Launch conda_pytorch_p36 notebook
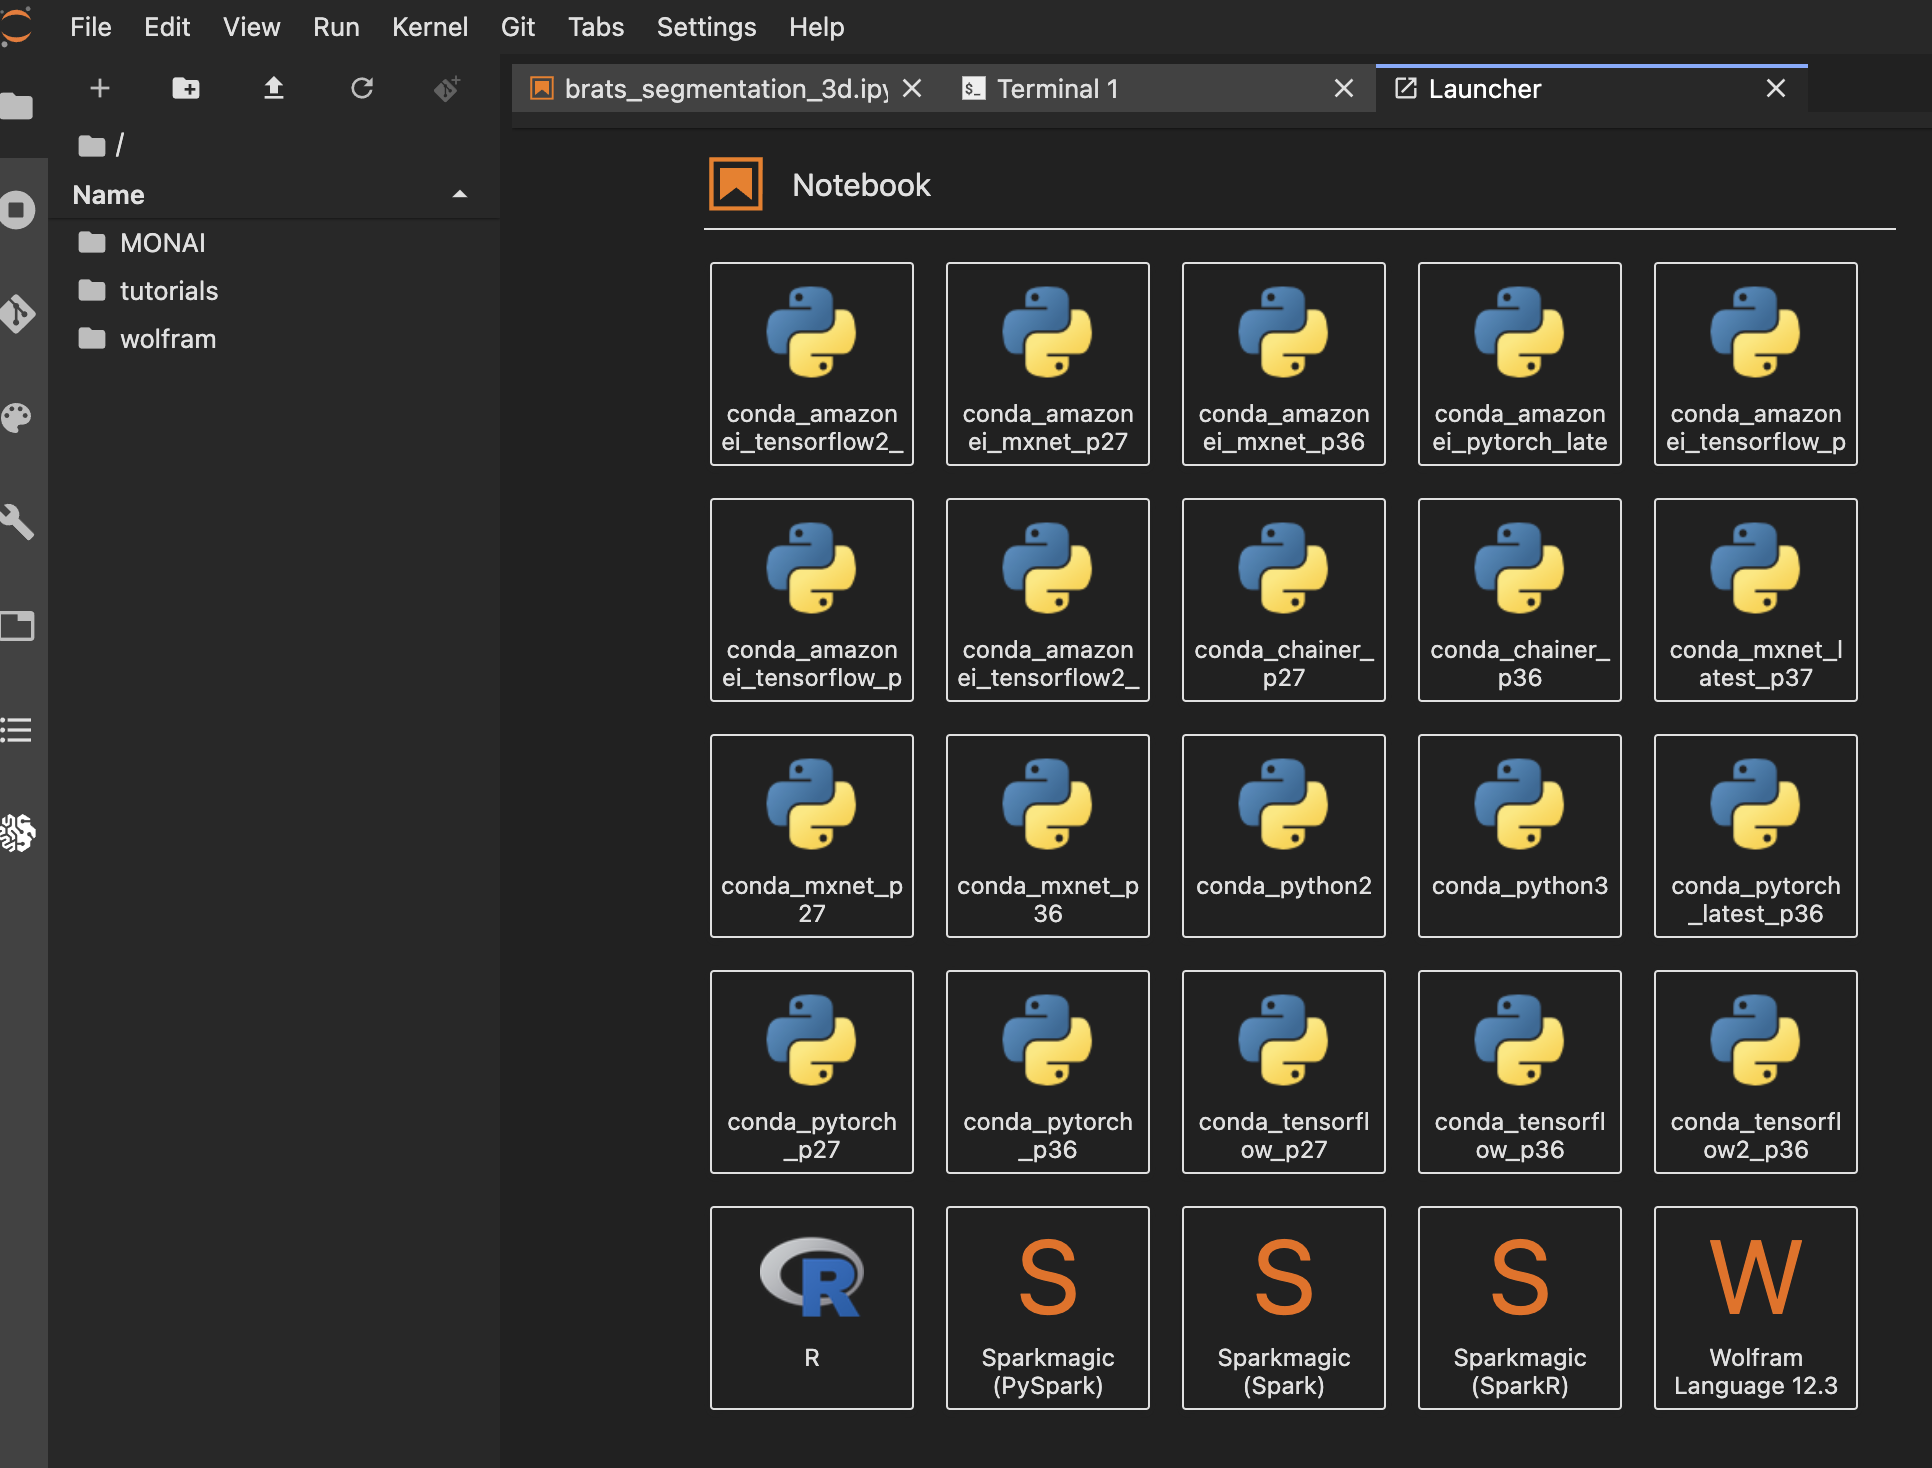Viewport: 1932px width, 1468px height. [x=1047, y=1072]
